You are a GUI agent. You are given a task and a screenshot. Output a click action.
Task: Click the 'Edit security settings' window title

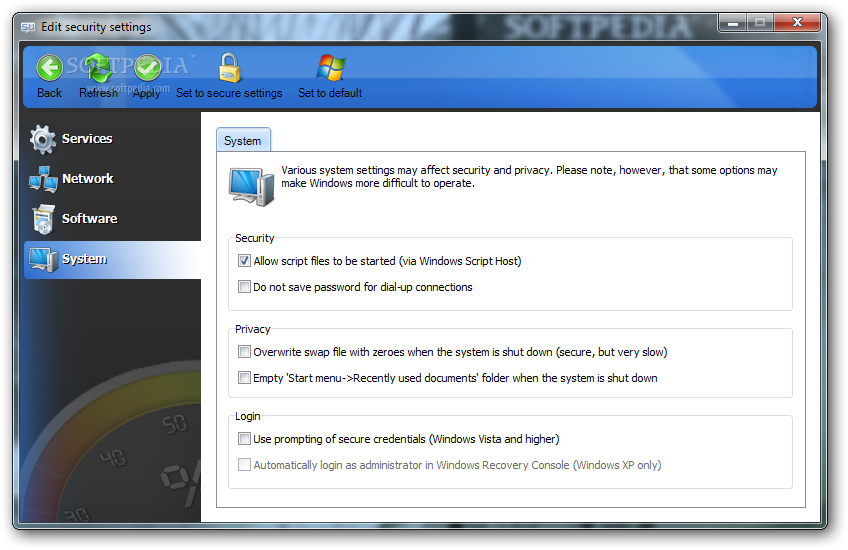(x=96, y=27)
